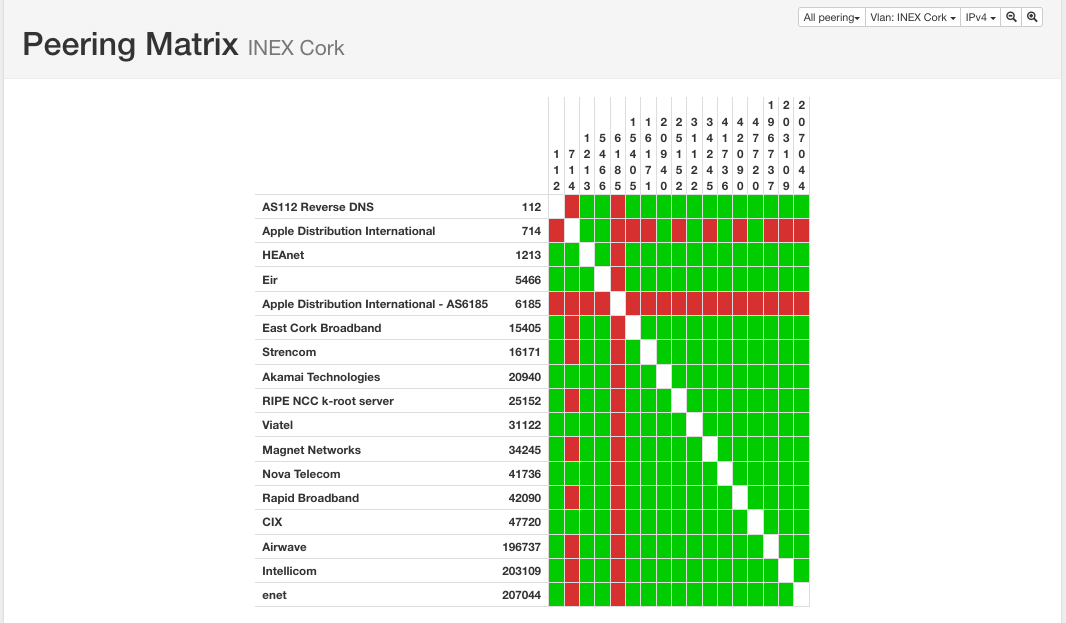Click the vertical column header 20940
This screenshot has height=623, width=1066.
(664, 154)
